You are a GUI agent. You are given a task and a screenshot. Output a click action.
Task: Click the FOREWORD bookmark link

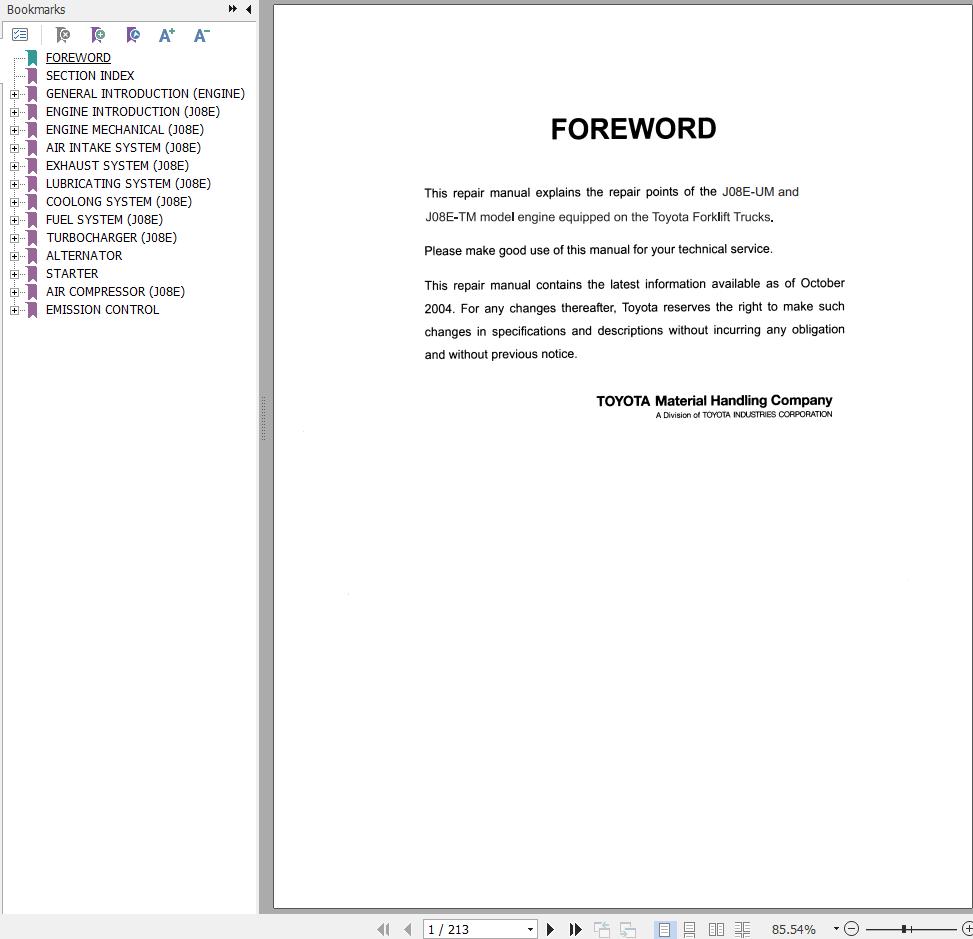click(x=78, y=57)
